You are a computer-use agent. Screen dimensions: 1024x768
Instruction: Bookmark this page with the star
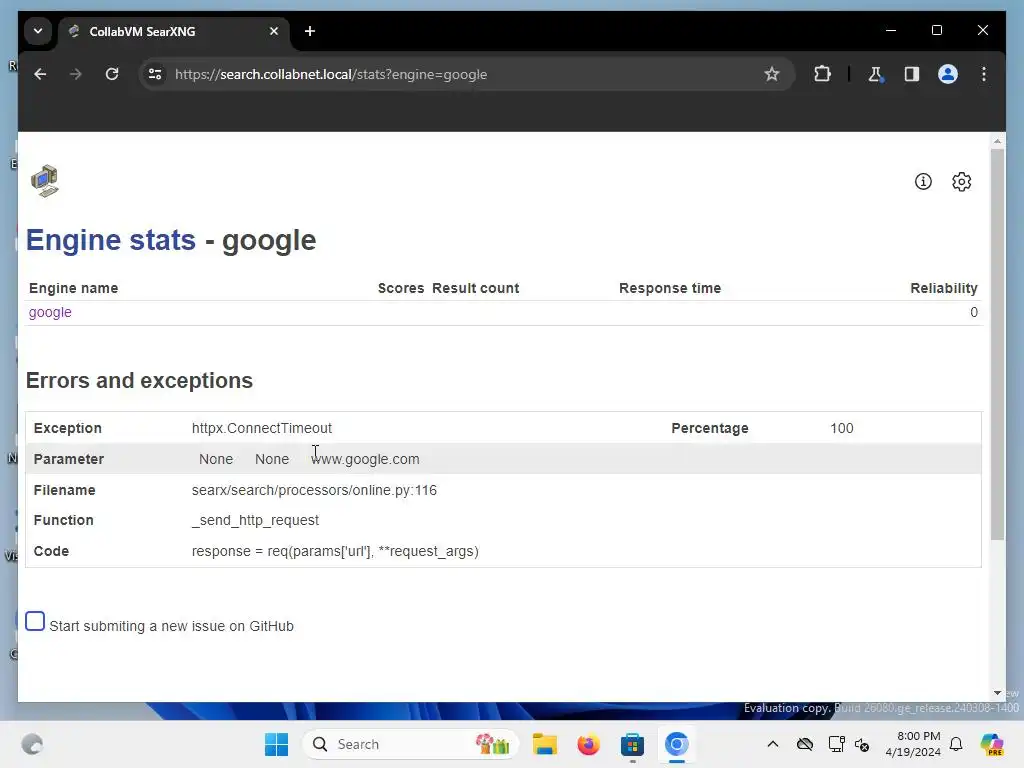click(x=772, y=74)
